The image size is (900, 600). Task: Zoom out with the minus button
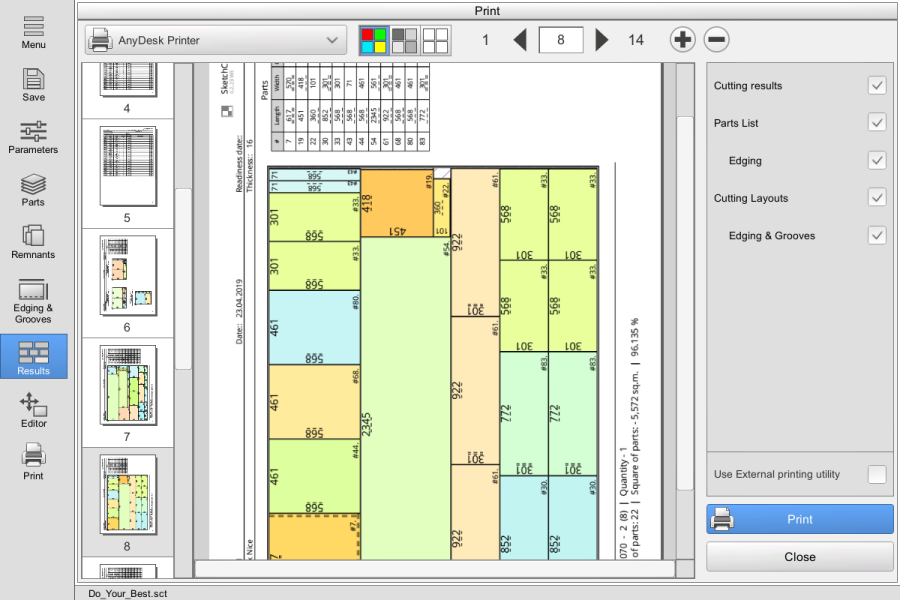point(716,40)
